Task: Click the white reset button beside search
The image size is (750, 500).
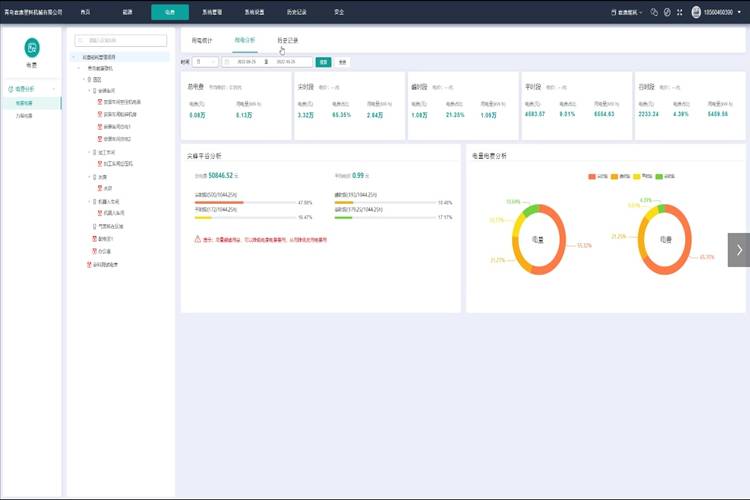Action: pyautogui.click(x=342, y=62)
